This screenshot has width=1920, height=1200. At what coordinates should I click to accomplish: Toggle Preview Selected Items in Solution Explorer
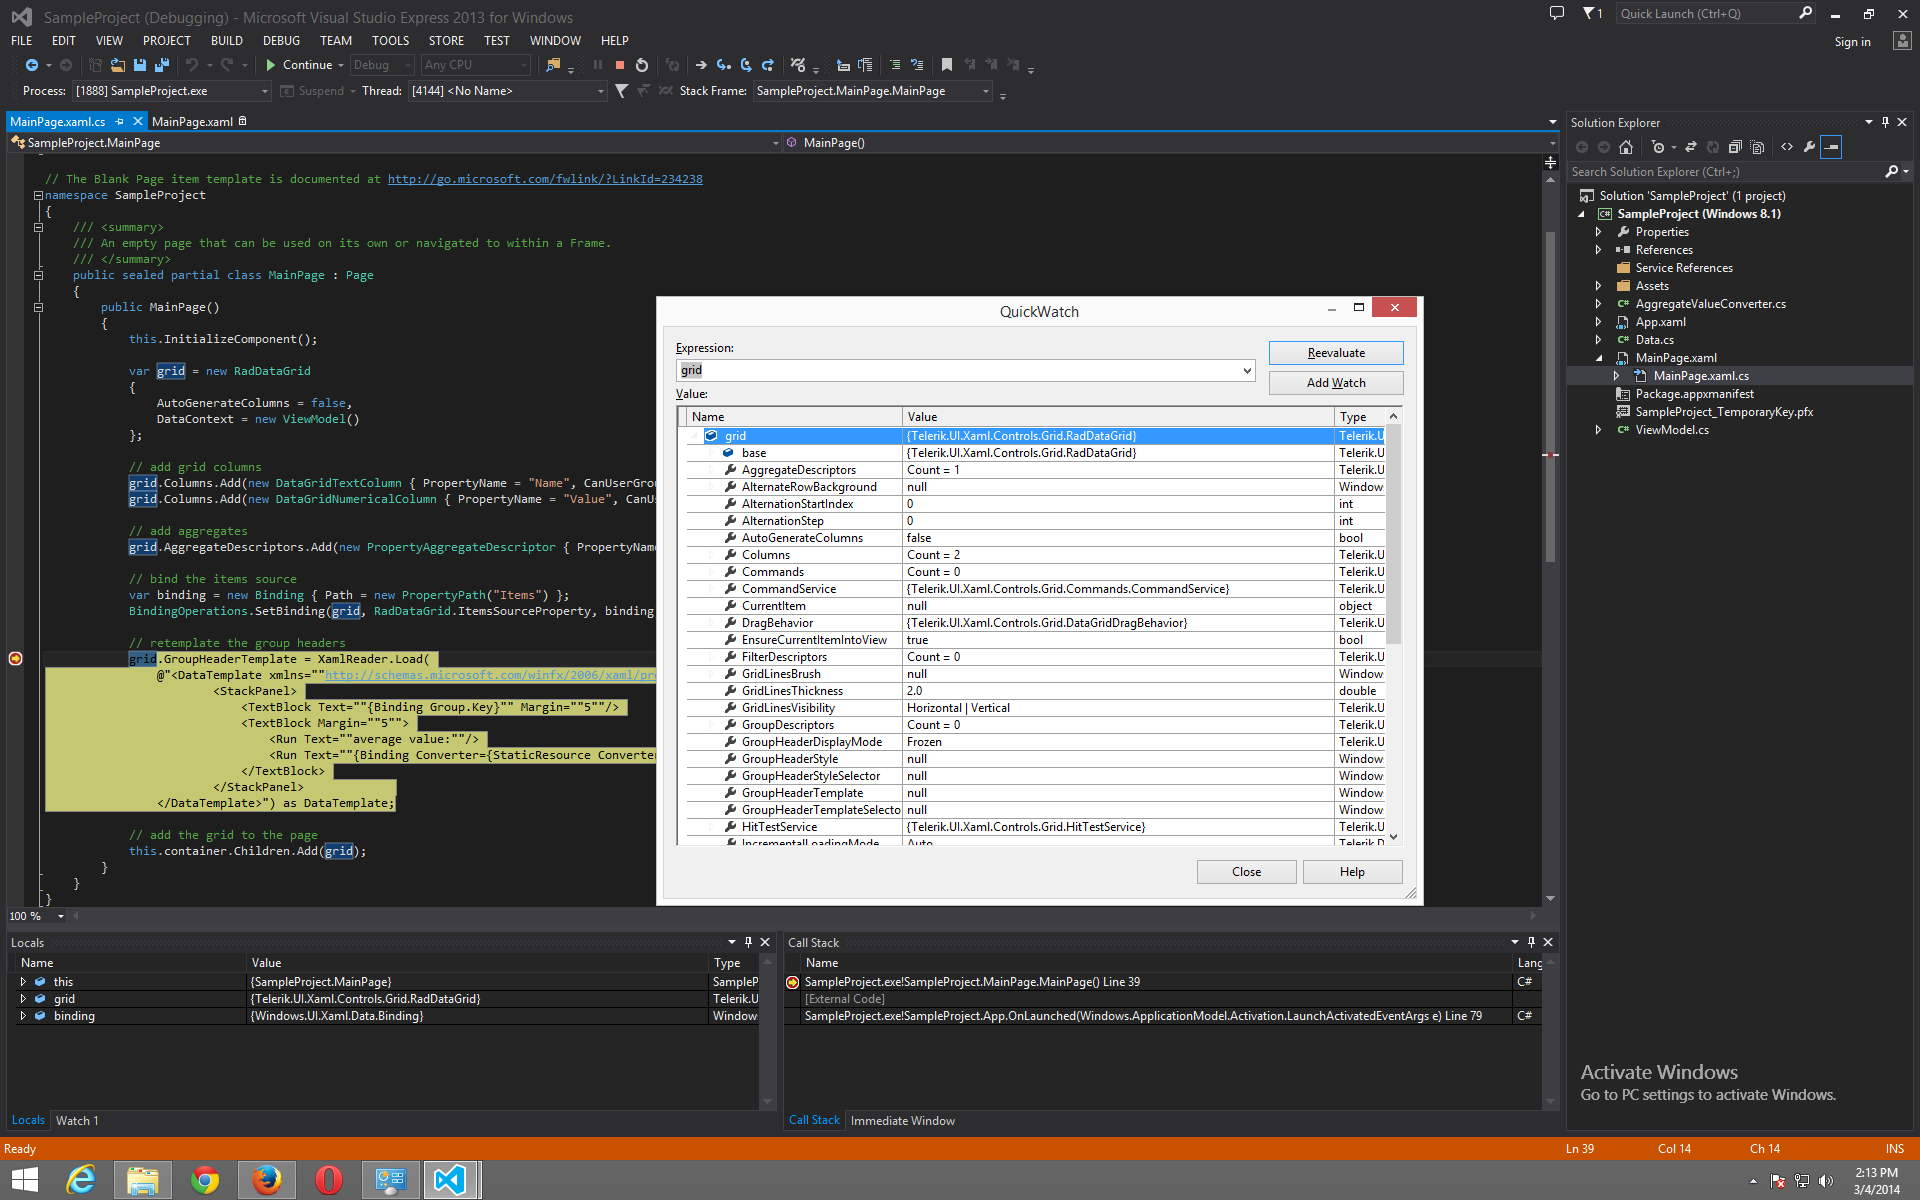pos(1831,147)
